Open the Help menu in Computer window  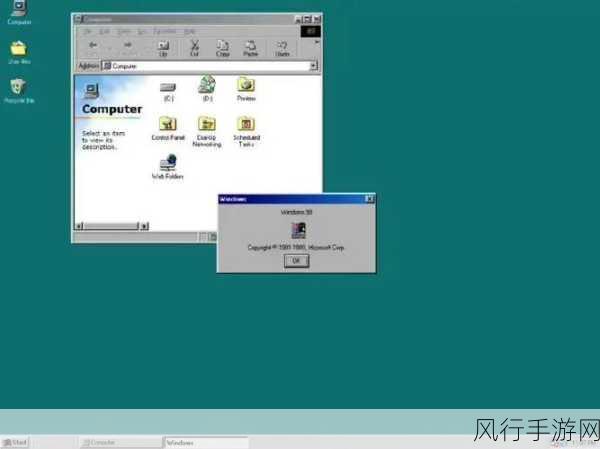[x=189, y=31]
